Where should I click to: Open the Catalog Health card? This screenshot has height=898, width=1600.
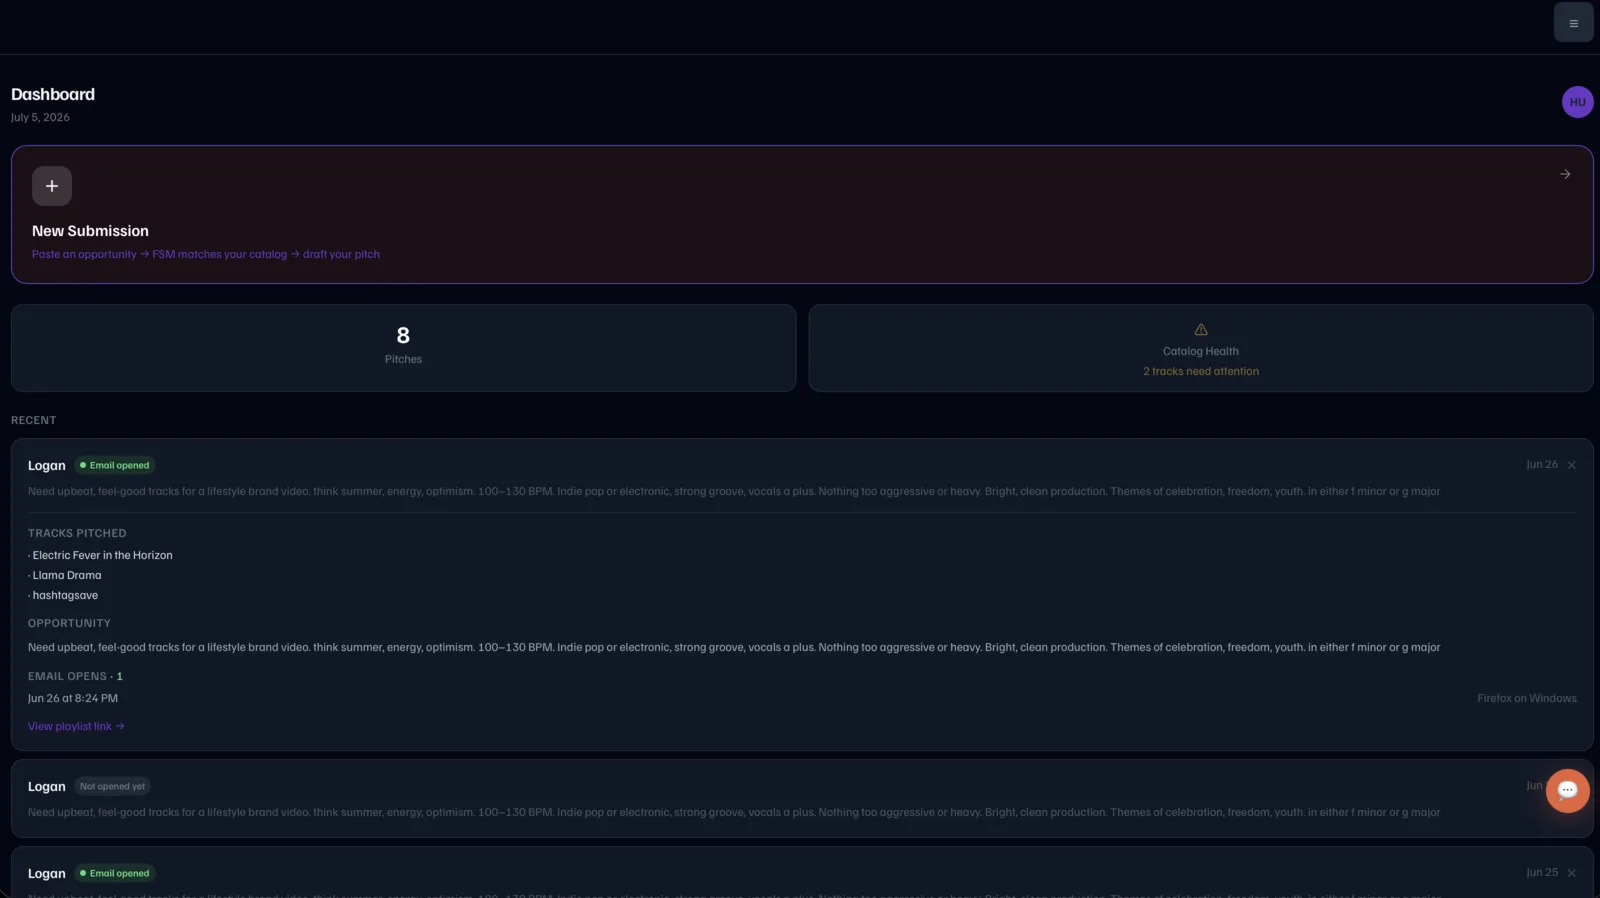1200,347
